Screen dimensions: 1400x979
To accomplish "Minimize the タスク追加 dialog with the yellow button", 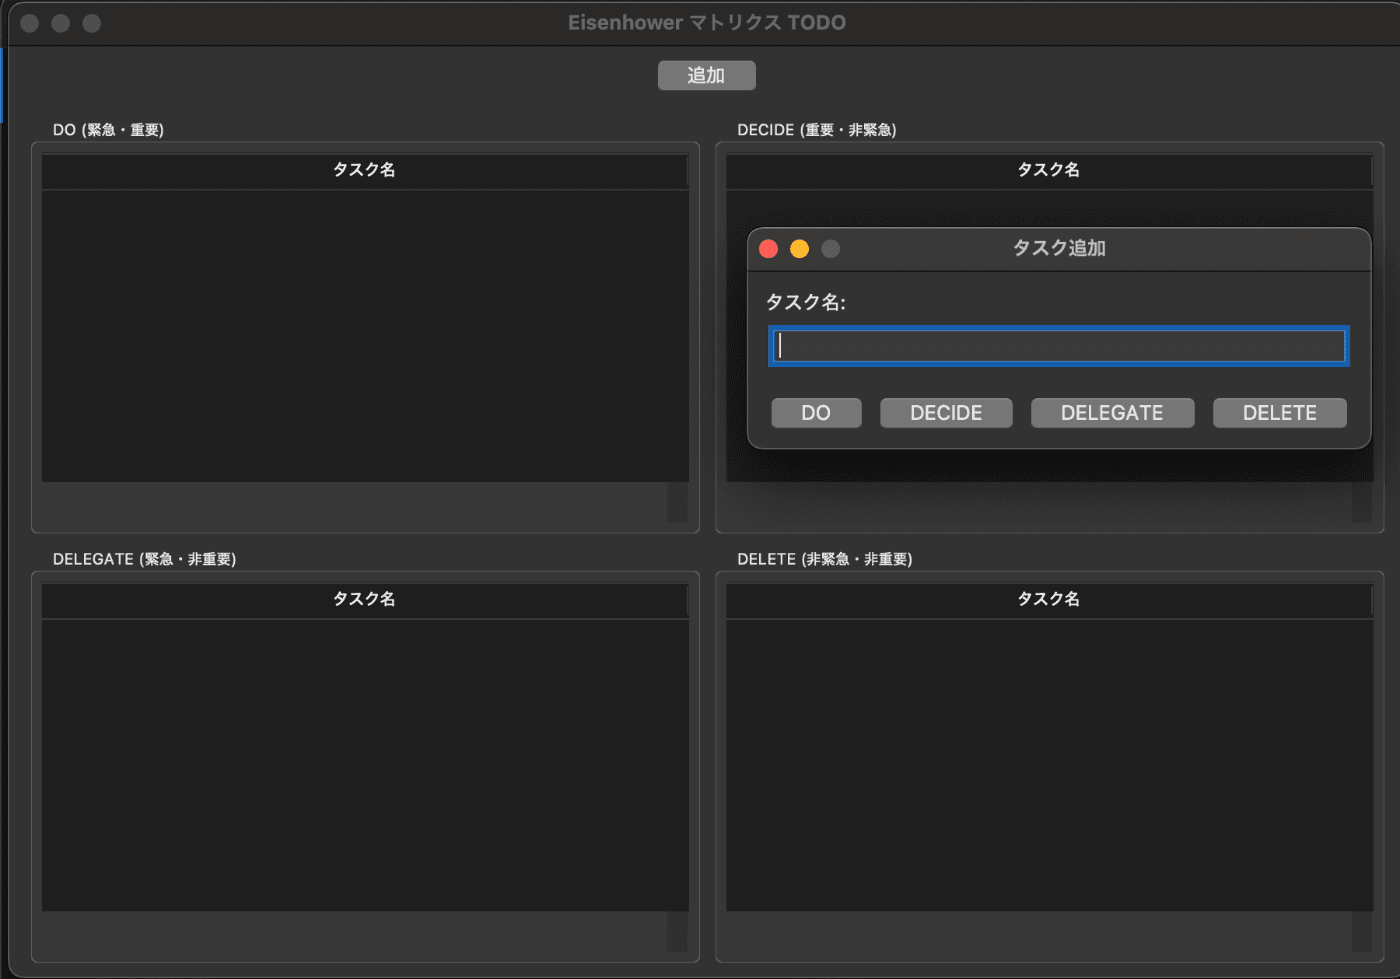I will [800, 249].
